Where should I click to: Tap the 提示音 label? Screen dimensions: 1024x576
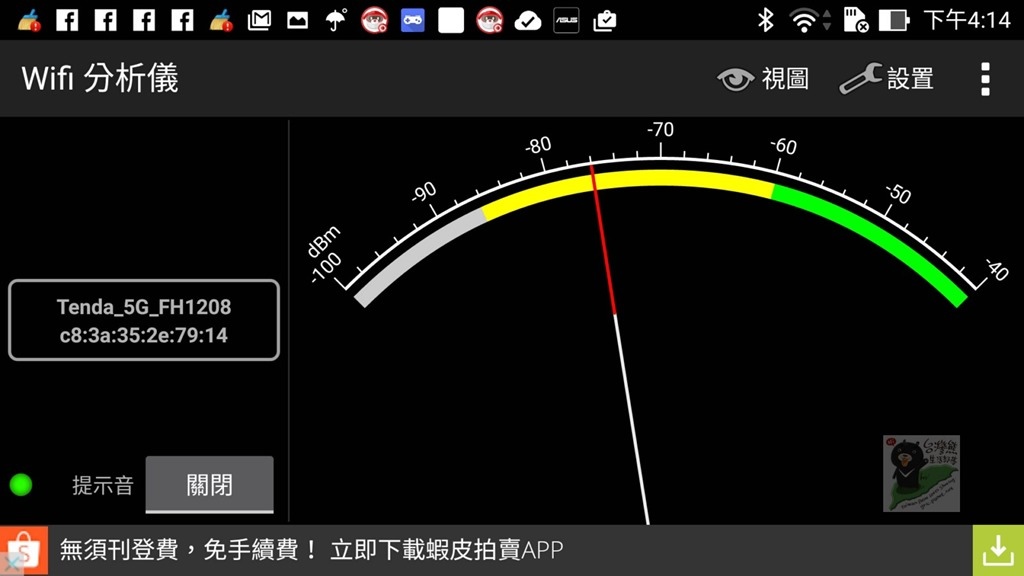point(103,485)
